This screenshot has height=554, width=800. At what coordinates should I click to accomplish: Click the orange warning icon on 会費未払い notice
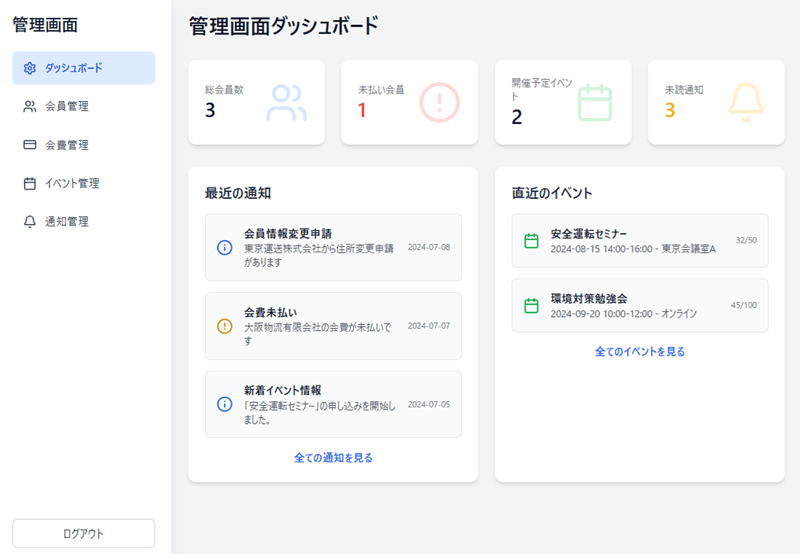224,326
